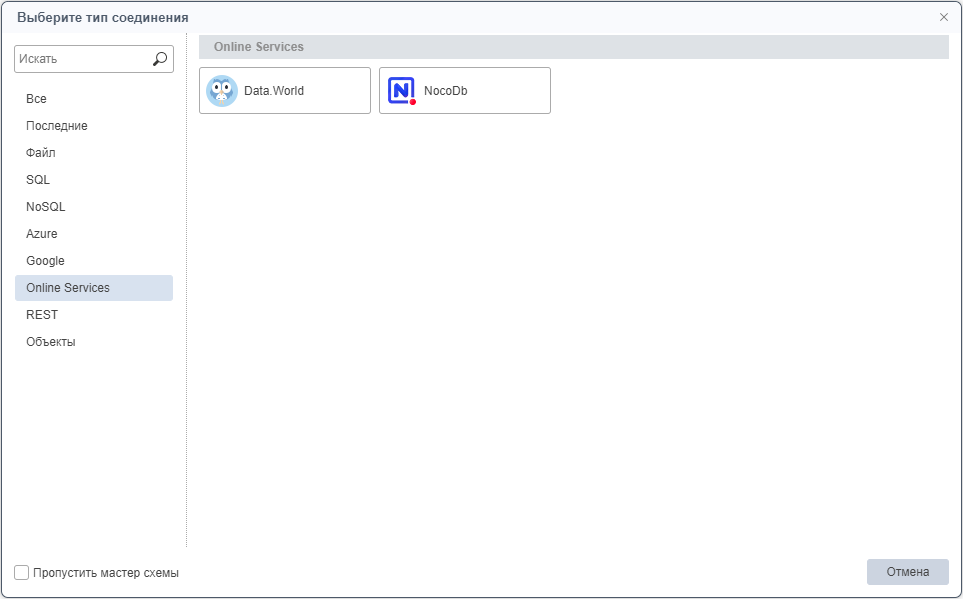Open the Последние category
This screenshot has width=963, height=599.
click(57, 126)
